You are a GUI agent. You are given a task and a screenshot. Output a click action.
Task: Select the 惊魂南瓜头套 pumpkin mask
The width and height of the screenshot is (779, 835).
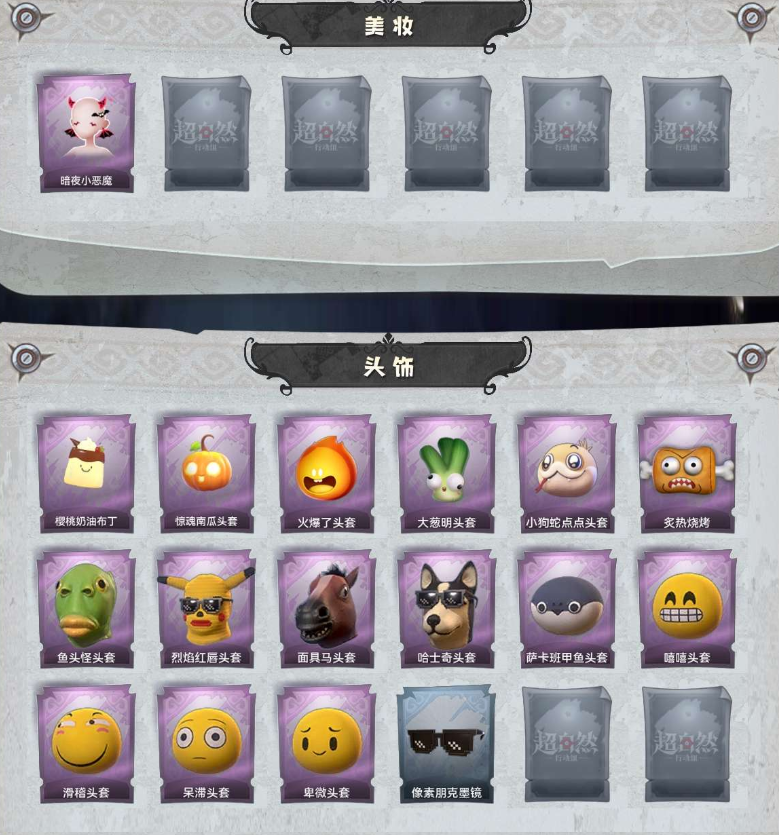[206, 474]
